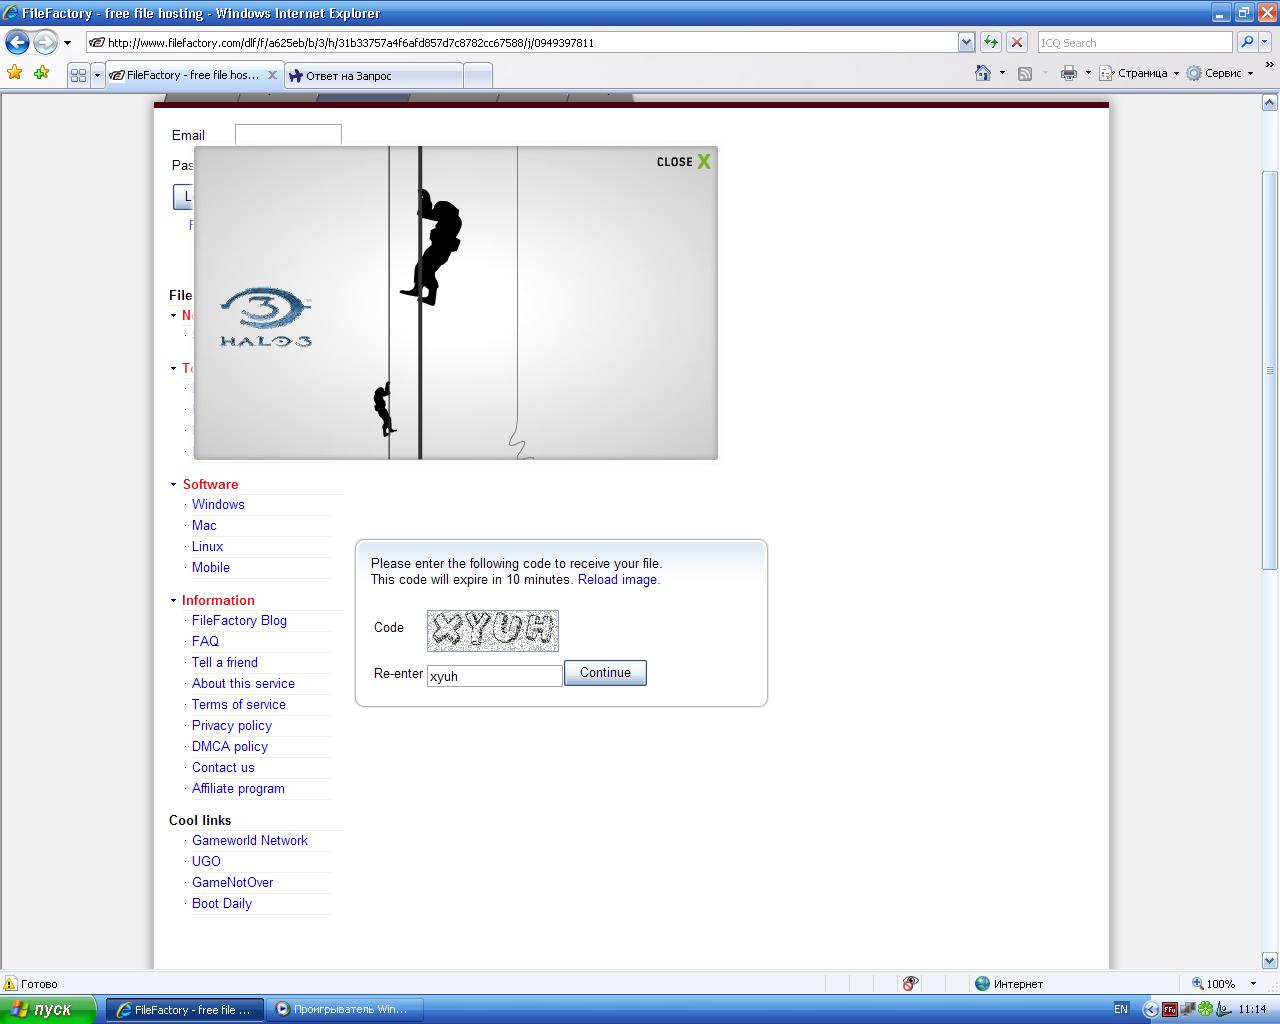Click the Home icon in toolbar

pos(983,73)
